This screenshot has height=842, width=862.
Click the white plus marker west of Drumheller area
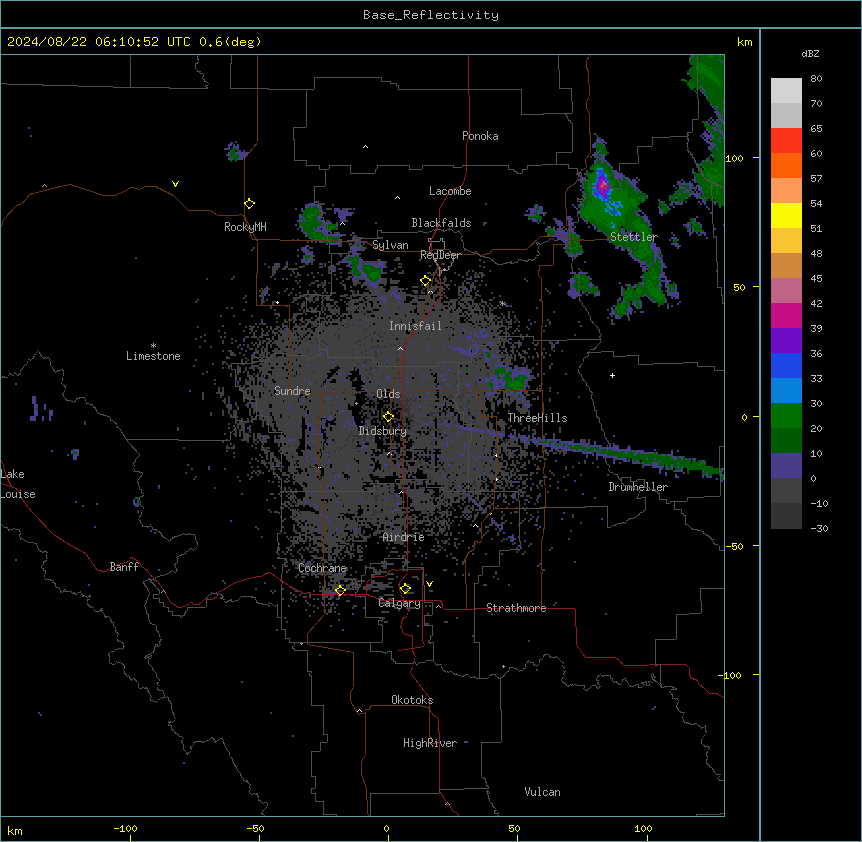[612, 375]
